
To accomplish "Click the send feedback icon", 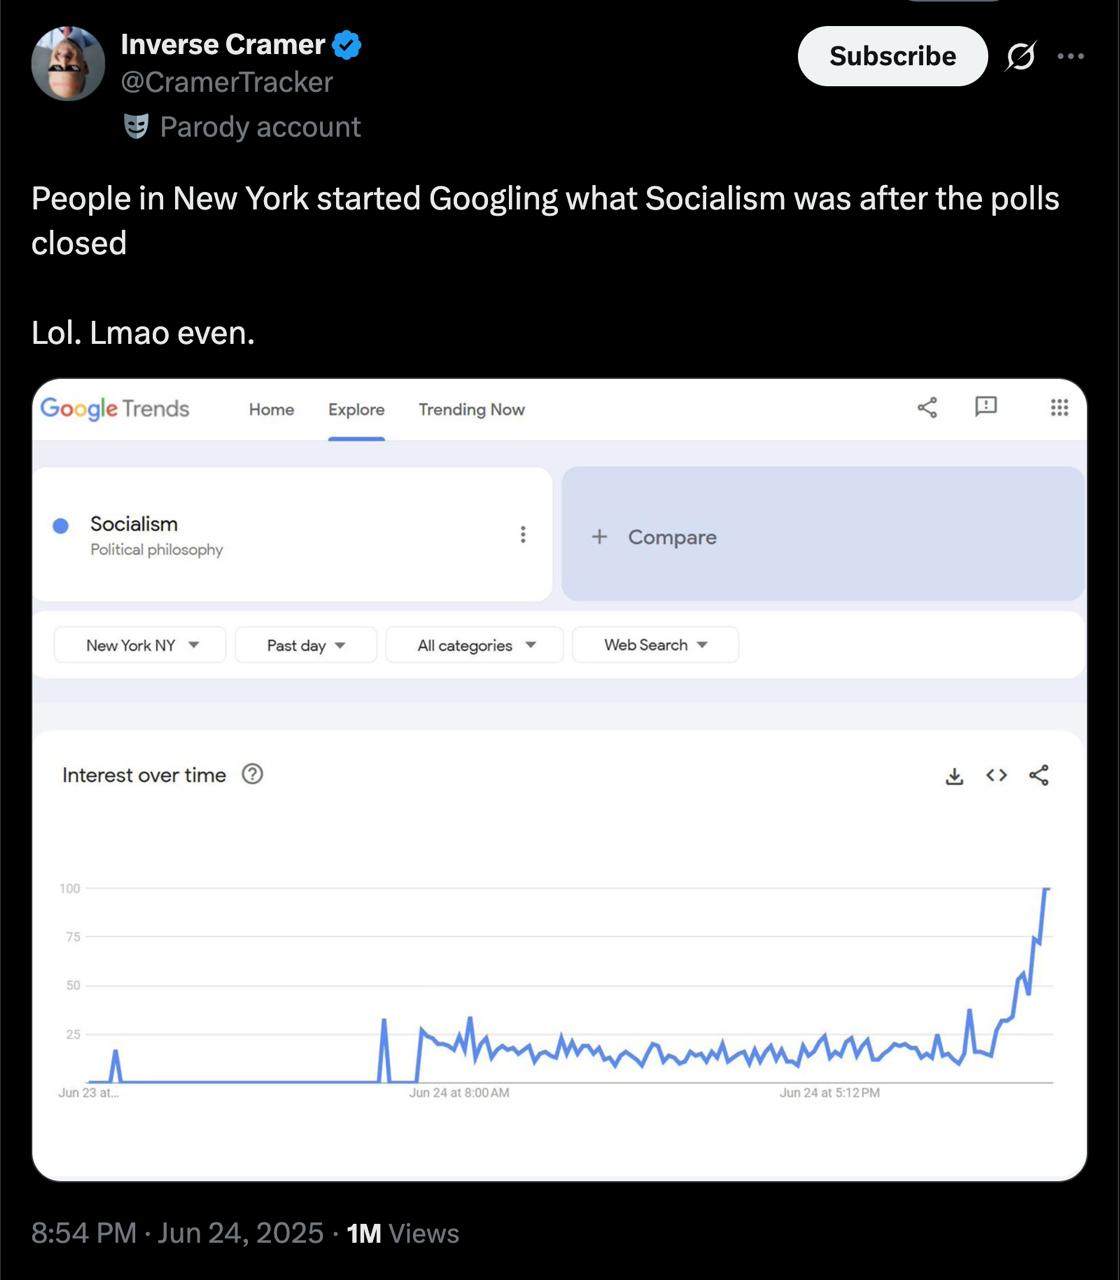I will pyautogui.click(x=986, y=406).
